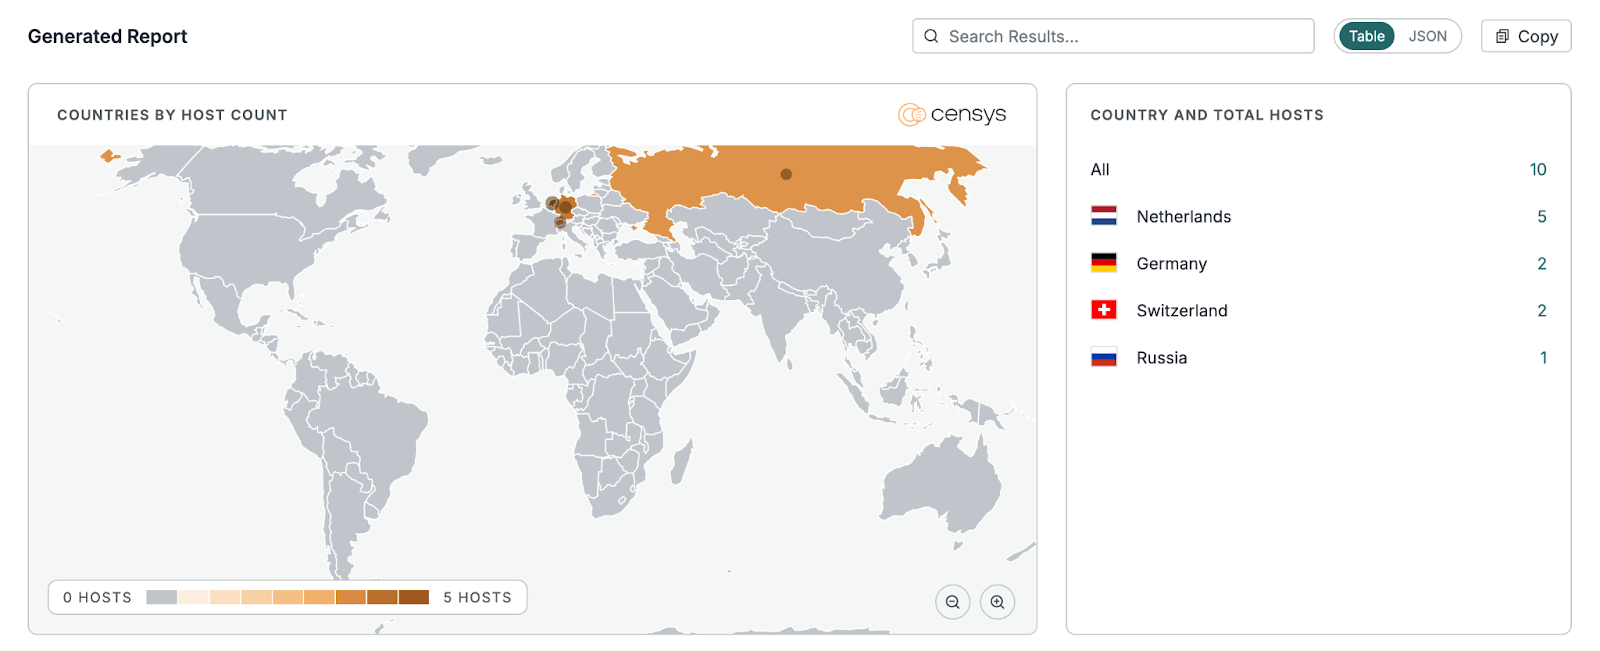
Task: Click the darkest 5 hosts legend swatch
Action: click(413, 597)
